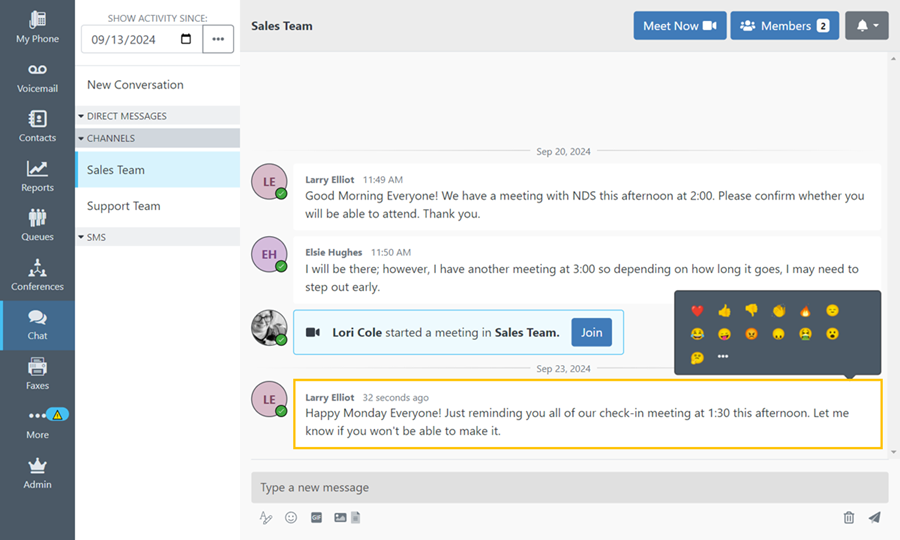This screenshot has width=900, height=540.
Task: Show more emojis in reaction popup
Action: [x=723, y=357]
